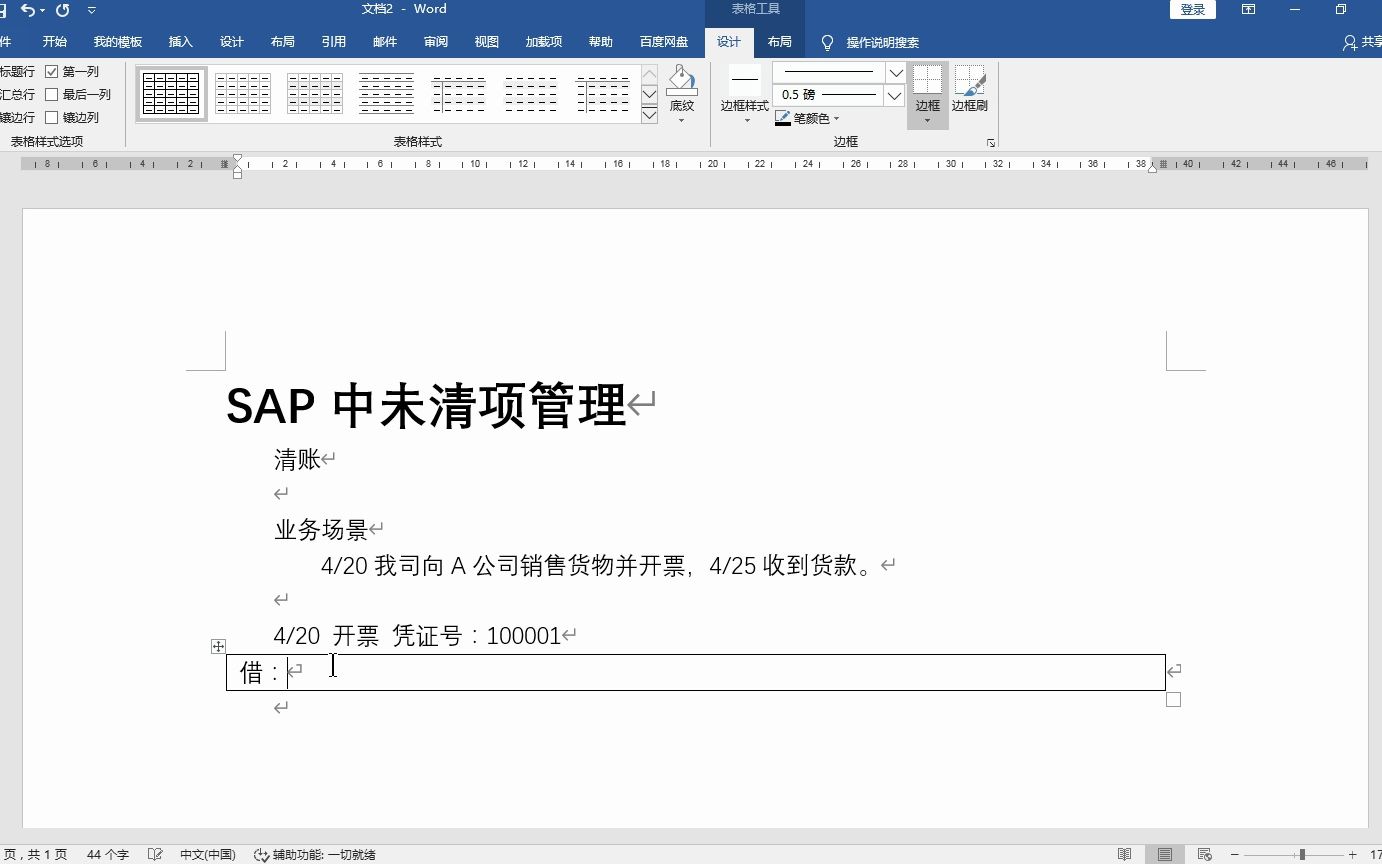
Task: Click the zoom out minus button
Action: pyautogui.click(x=1235, y=855)
